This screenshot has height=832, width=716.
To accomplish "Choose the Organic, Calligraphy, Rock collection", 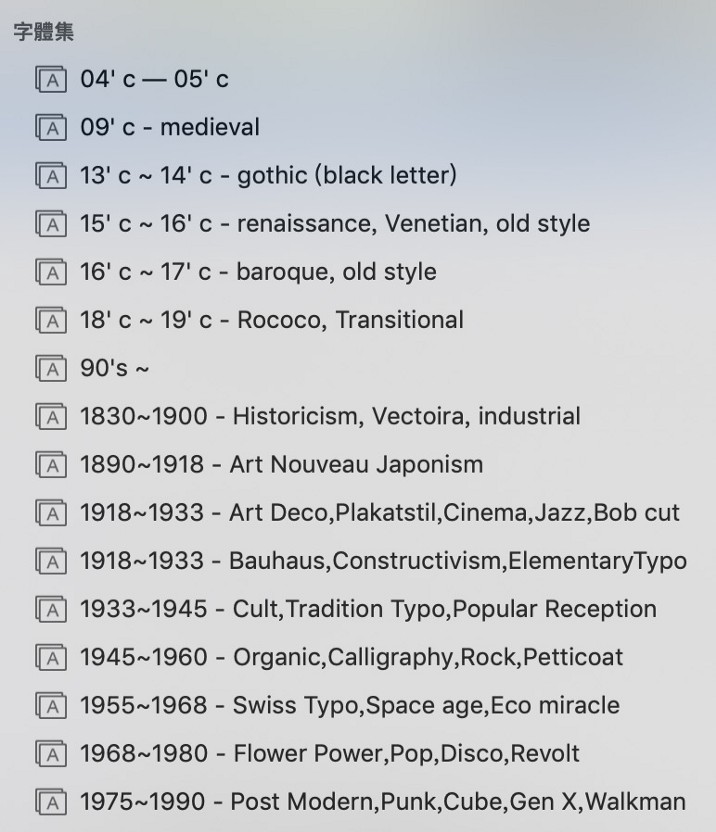I will coord(351,657).
